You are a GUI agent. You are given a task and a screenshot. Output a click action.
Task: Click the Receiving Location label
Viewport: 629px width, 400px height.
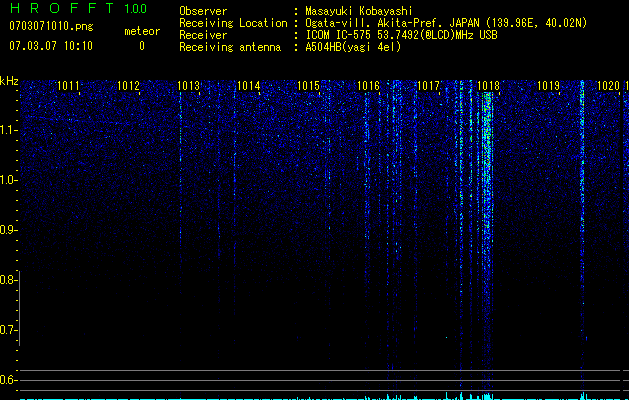[x=233, y=23]
